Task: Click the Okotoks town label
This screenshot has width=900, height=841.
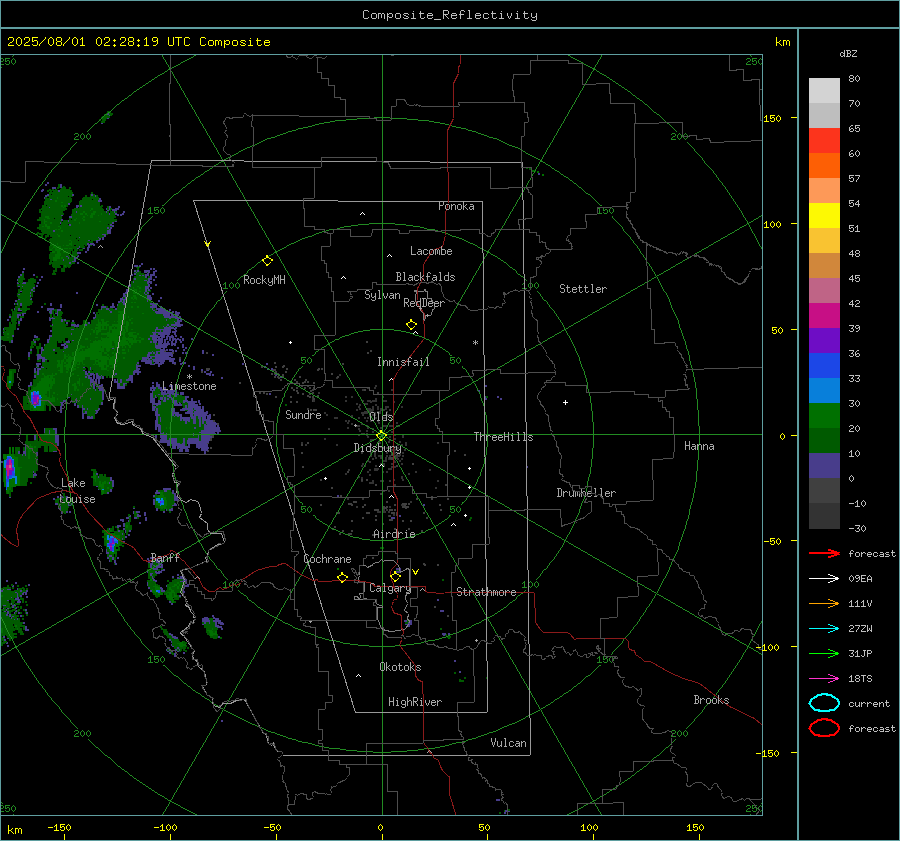Action: tap(400, 667)
